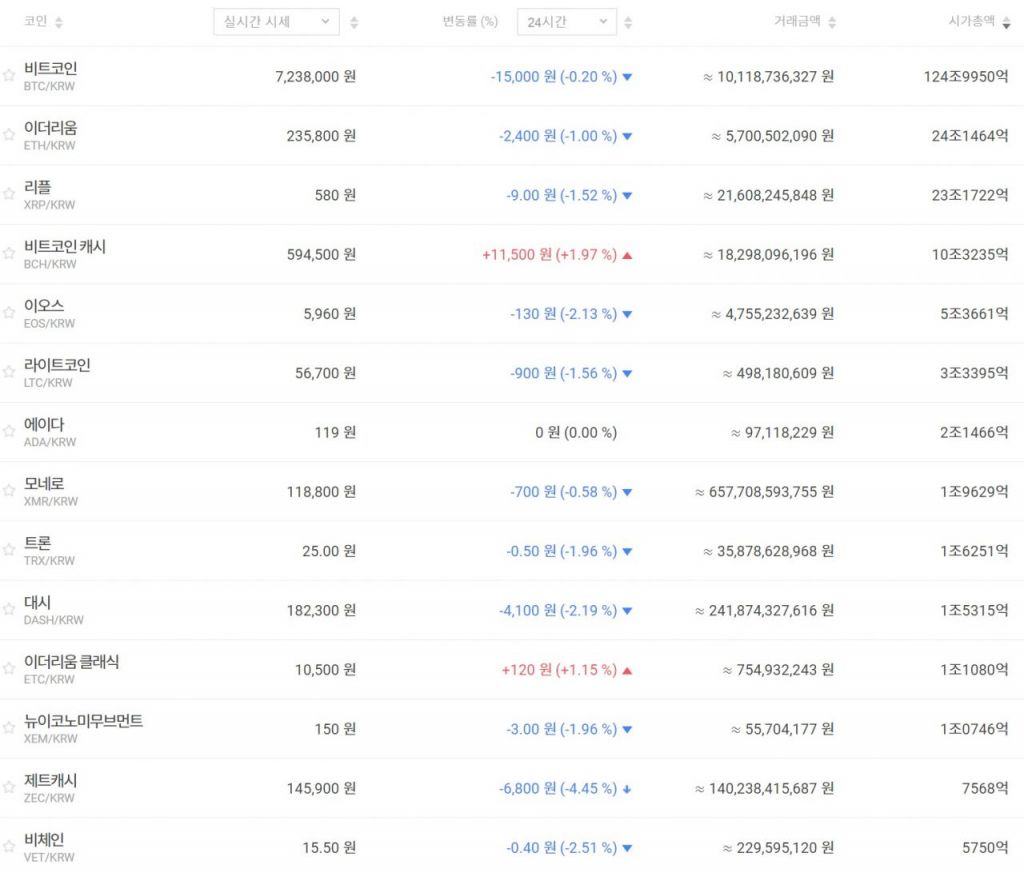
Task: Sort by 거래금액 trading volume arrows
Action: [x=833, y=22]
